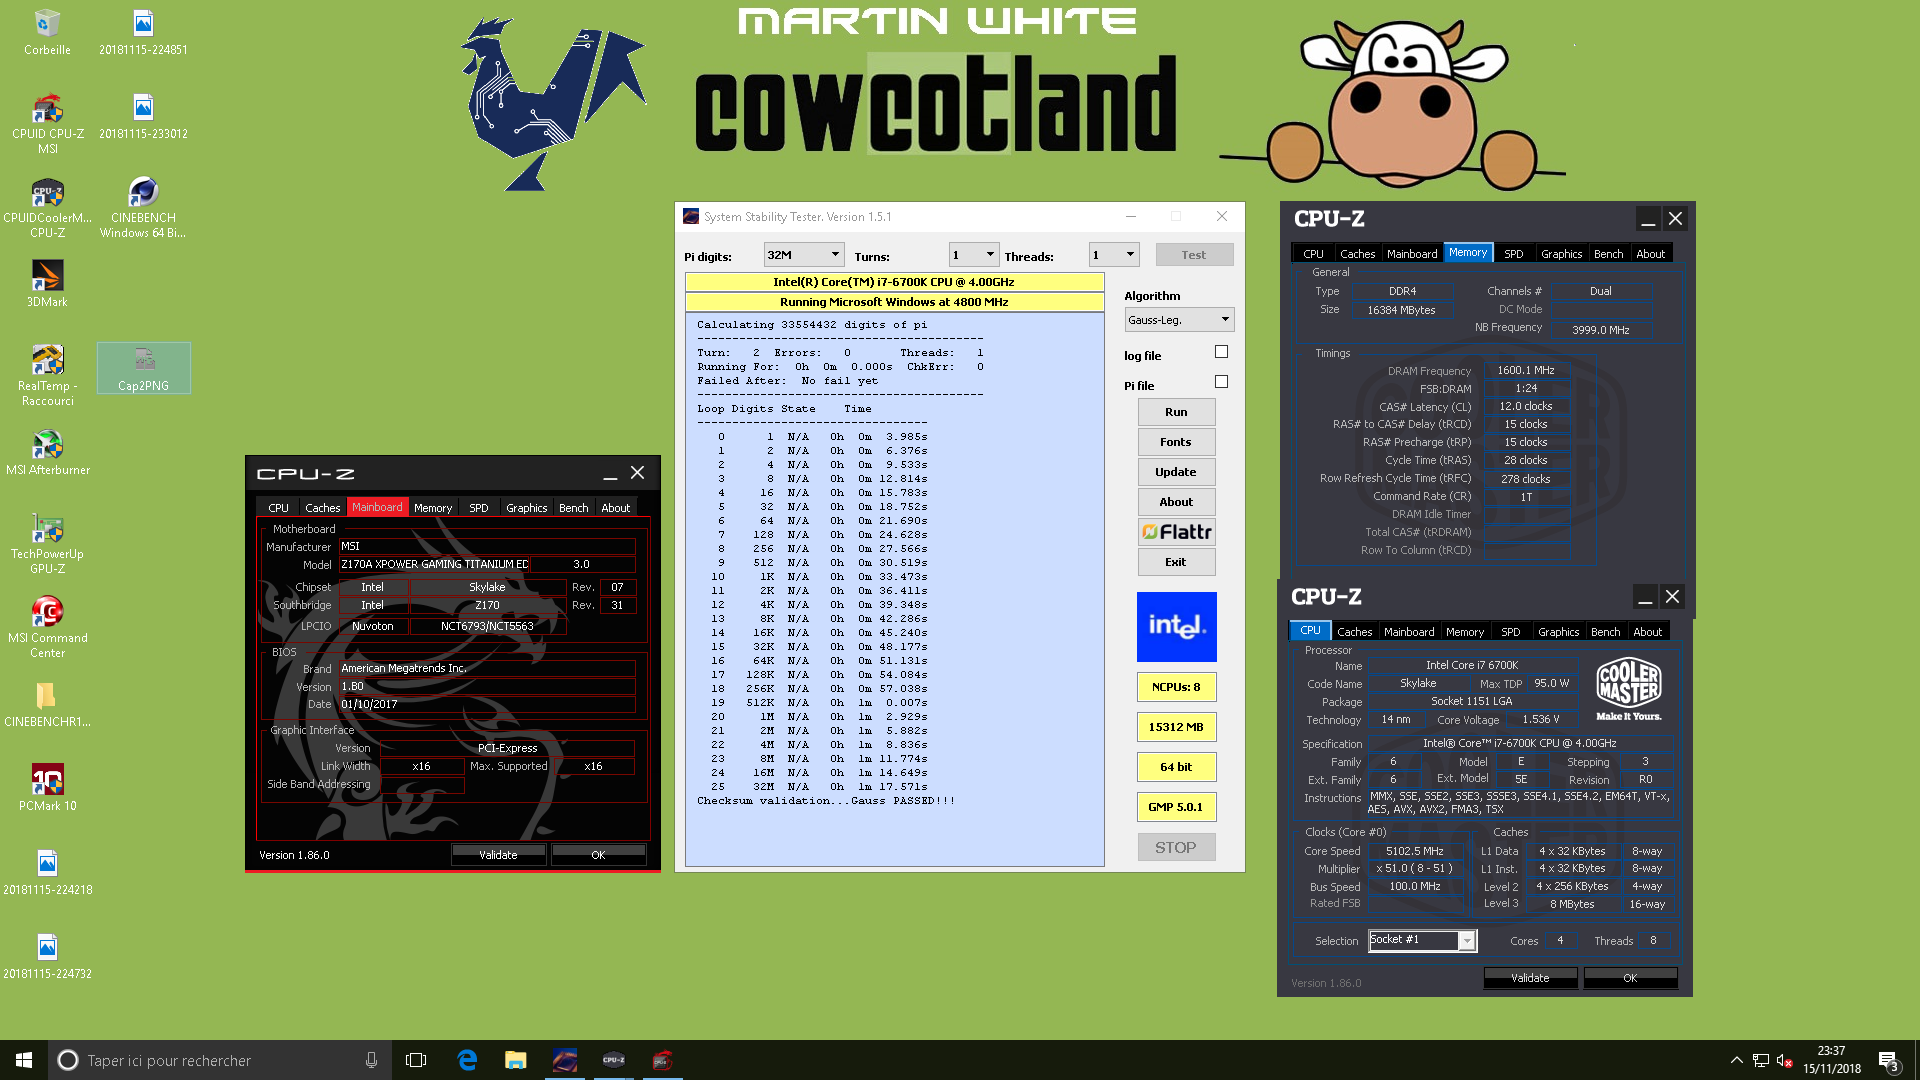Click the taskbar clock showing 23:37

coord(1832,1060)
